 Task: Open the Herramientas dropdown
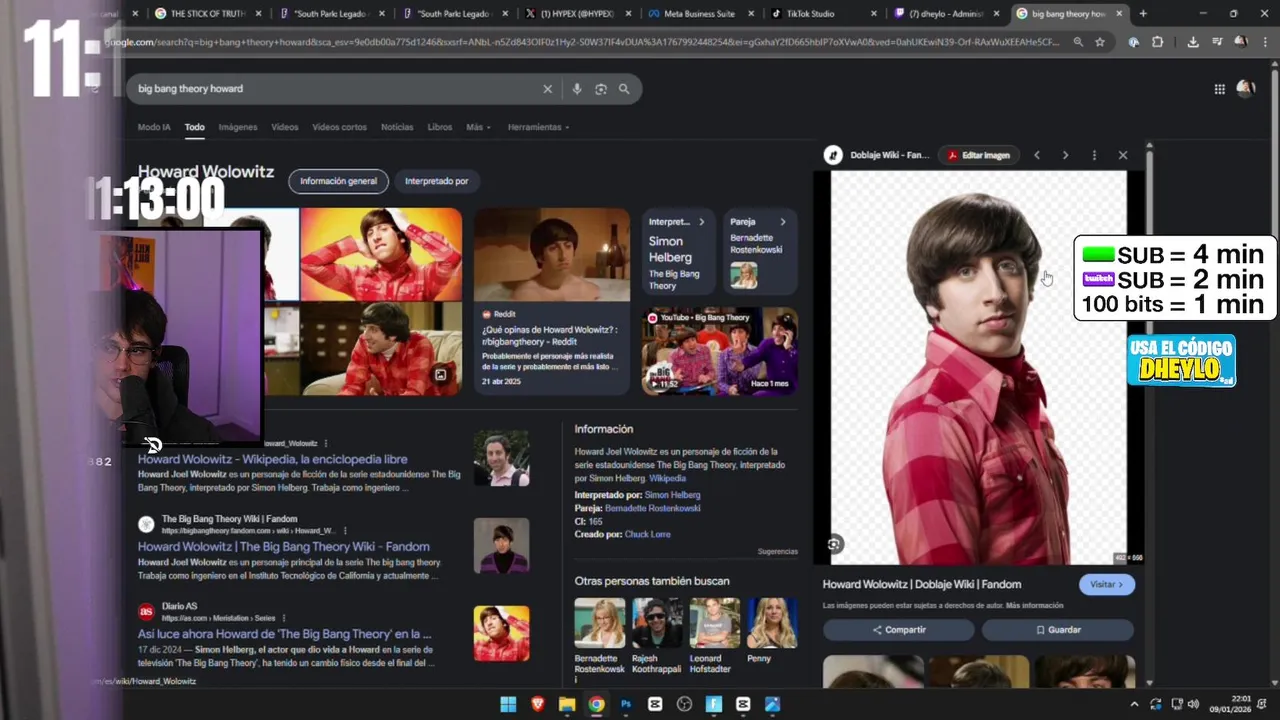click(x=538, y=127)
